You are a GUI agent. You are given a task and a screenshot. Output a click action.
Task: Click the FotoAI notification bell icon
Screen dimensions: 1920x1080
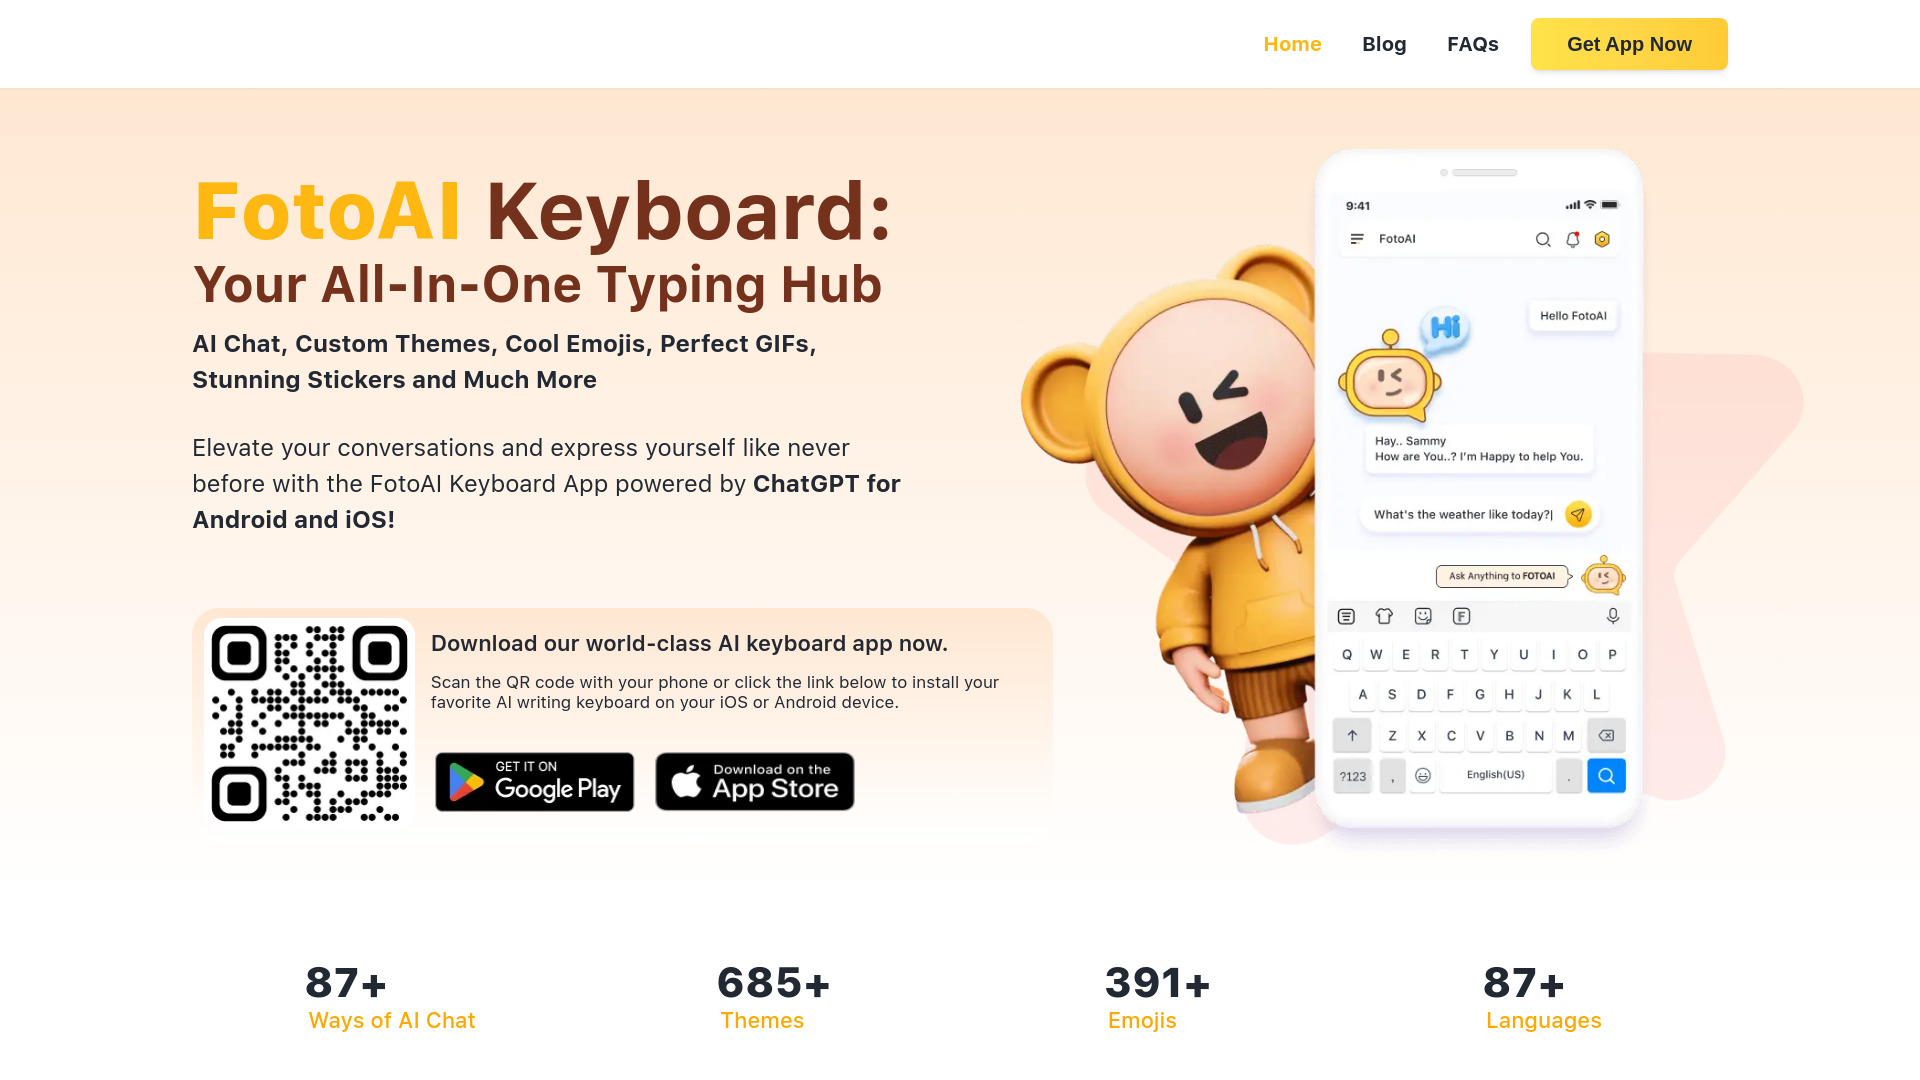[x=1572, y=239]
